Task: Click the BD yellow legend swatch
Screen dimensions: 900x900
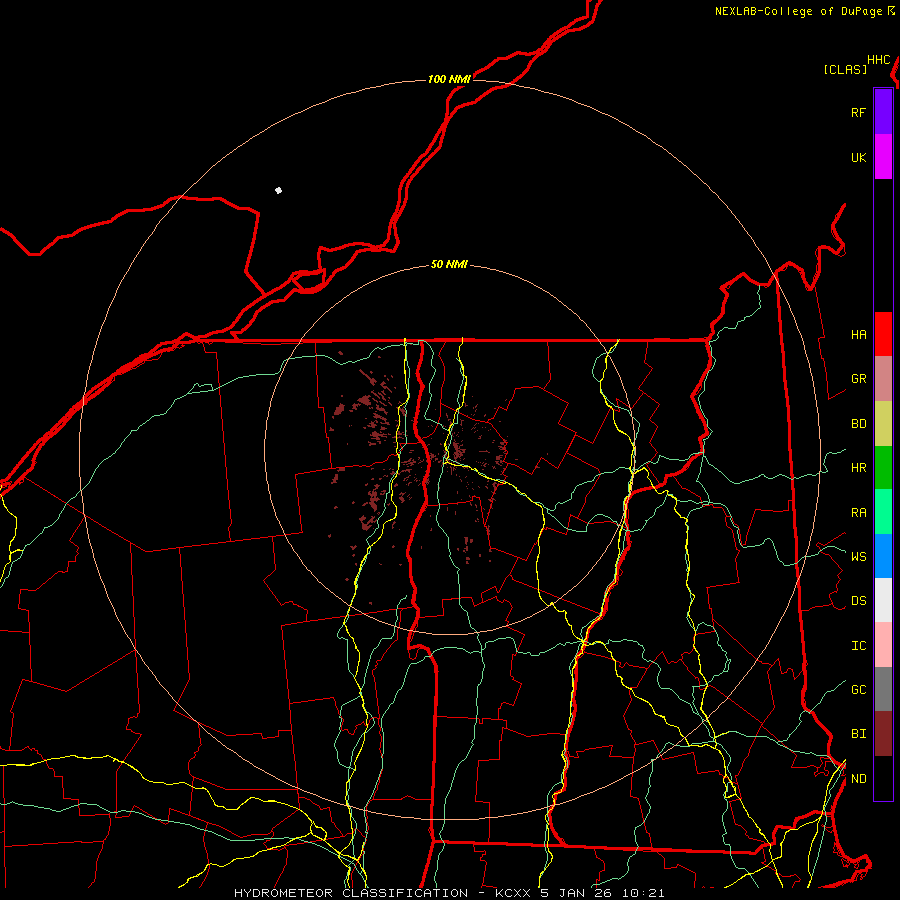Action: (883, 424)
